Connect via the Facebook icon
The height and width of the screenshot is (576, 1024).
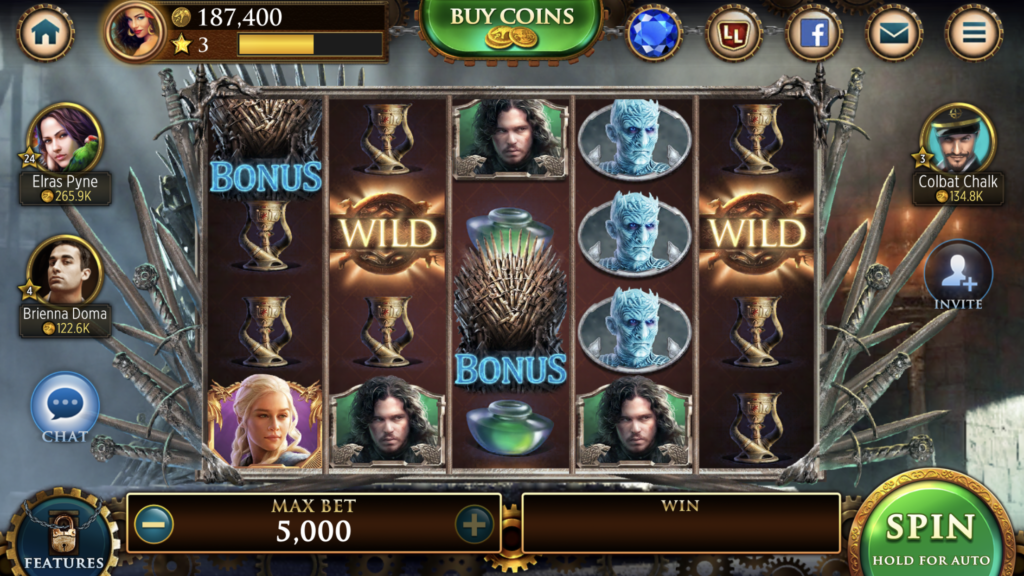814,33
